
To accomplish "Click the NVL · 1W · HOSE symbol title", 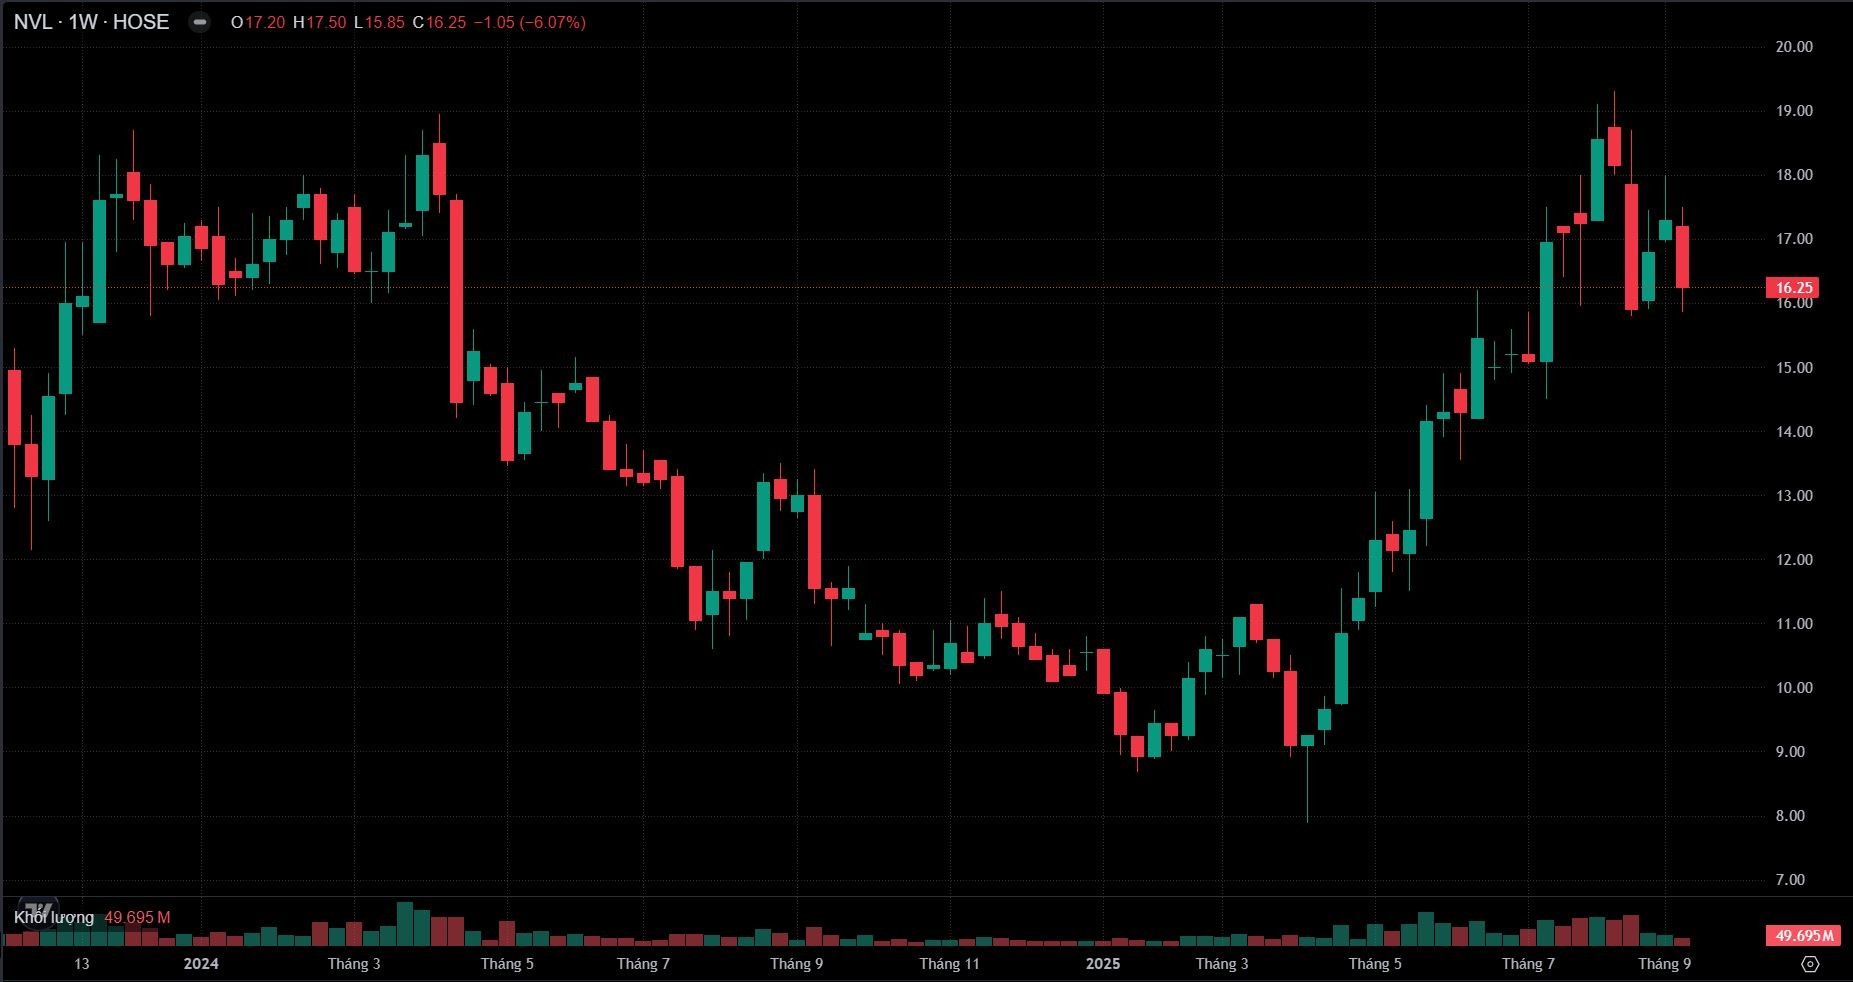I will coord(91,22).
